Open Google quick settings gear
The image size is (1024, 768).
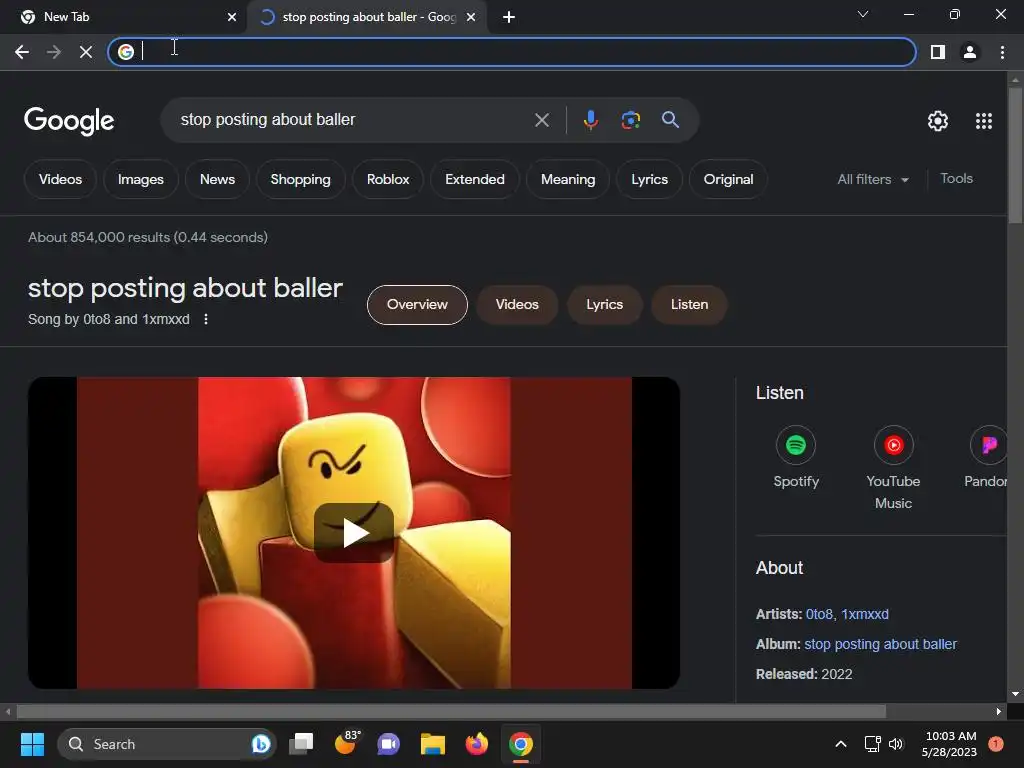[938, 121]
